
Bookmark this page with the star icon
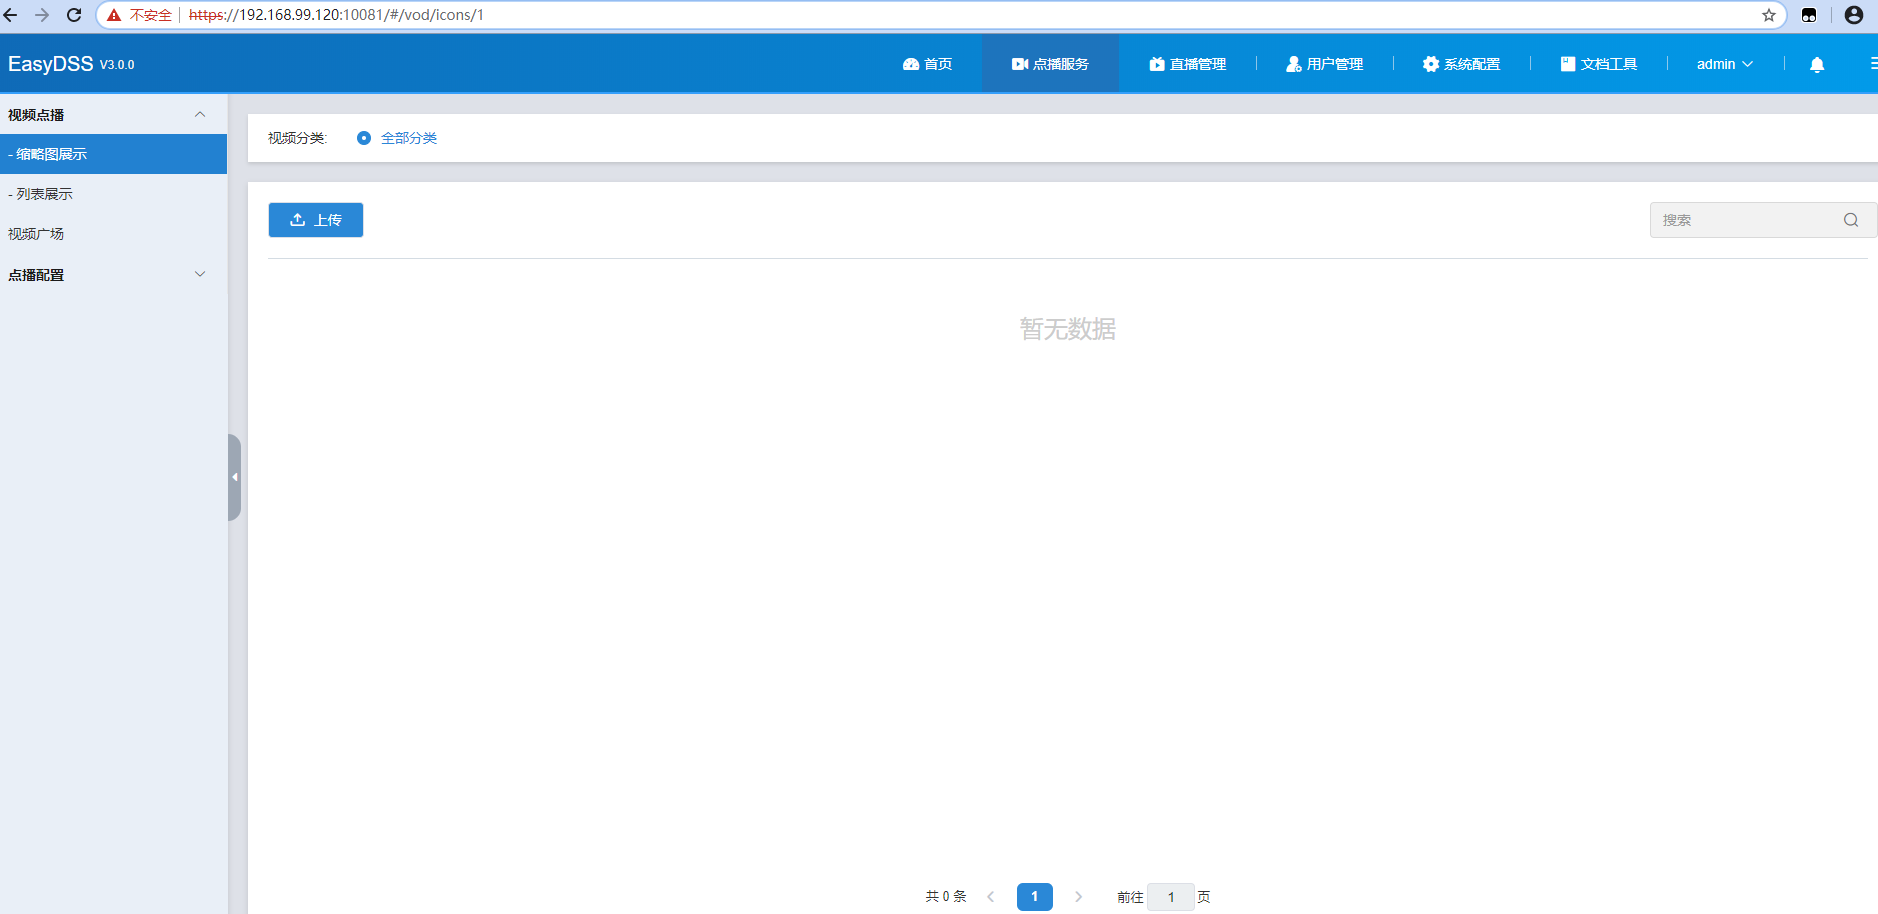coord(1769,15)
